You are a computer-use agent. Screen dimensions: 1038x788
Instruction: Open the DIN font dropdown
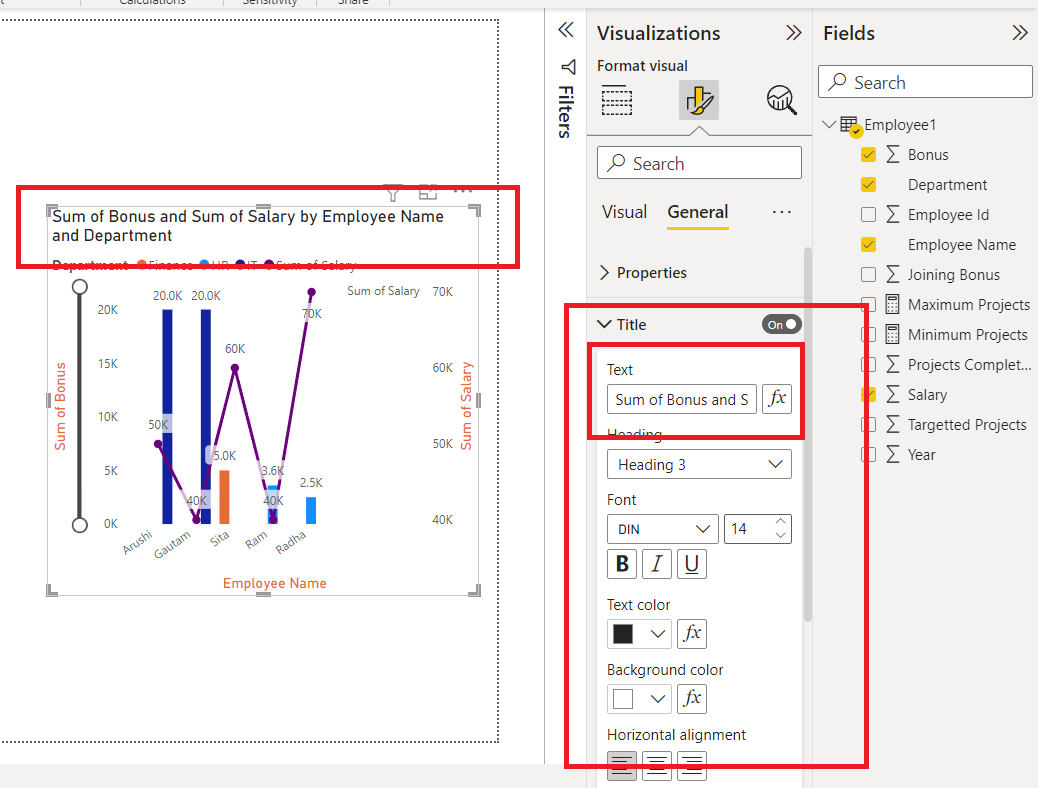[x=663, y=529]
